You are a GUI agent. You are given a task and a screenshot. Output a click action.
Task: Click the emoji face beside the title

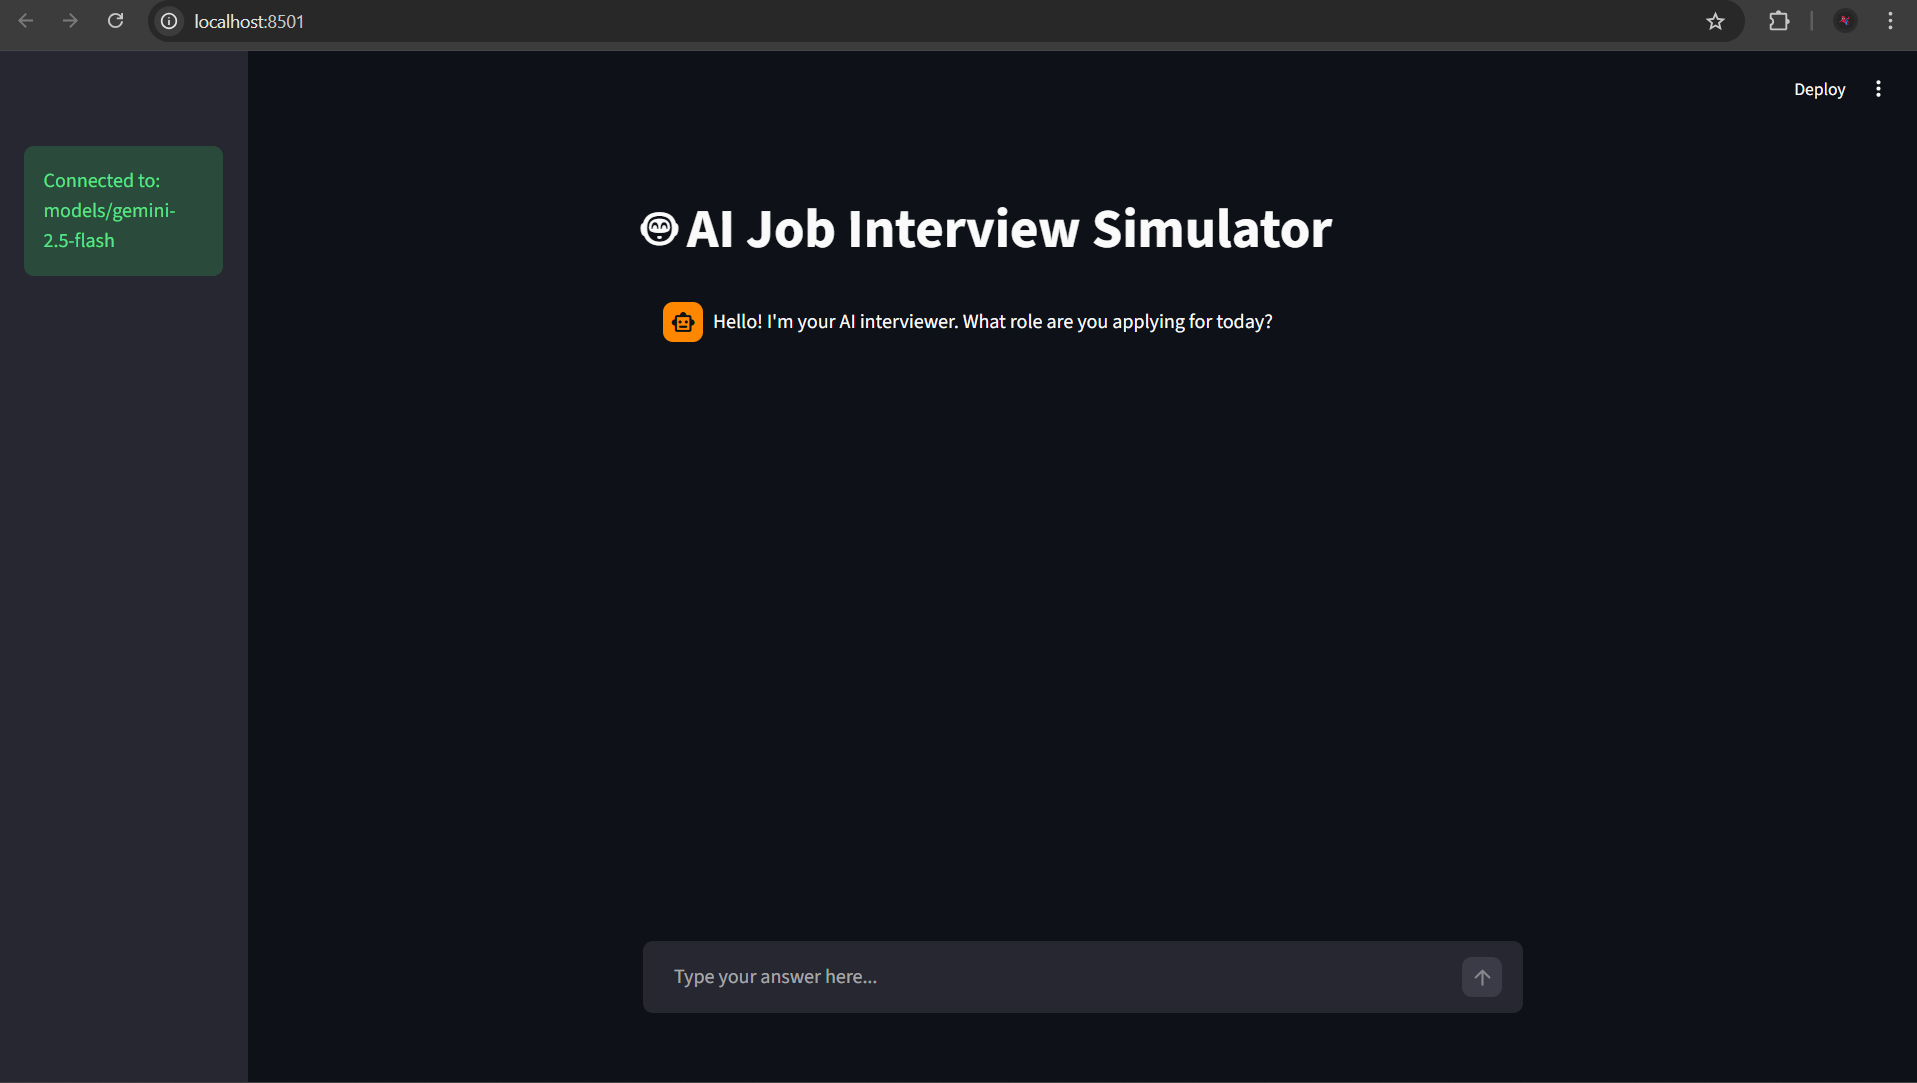point(659,229)
